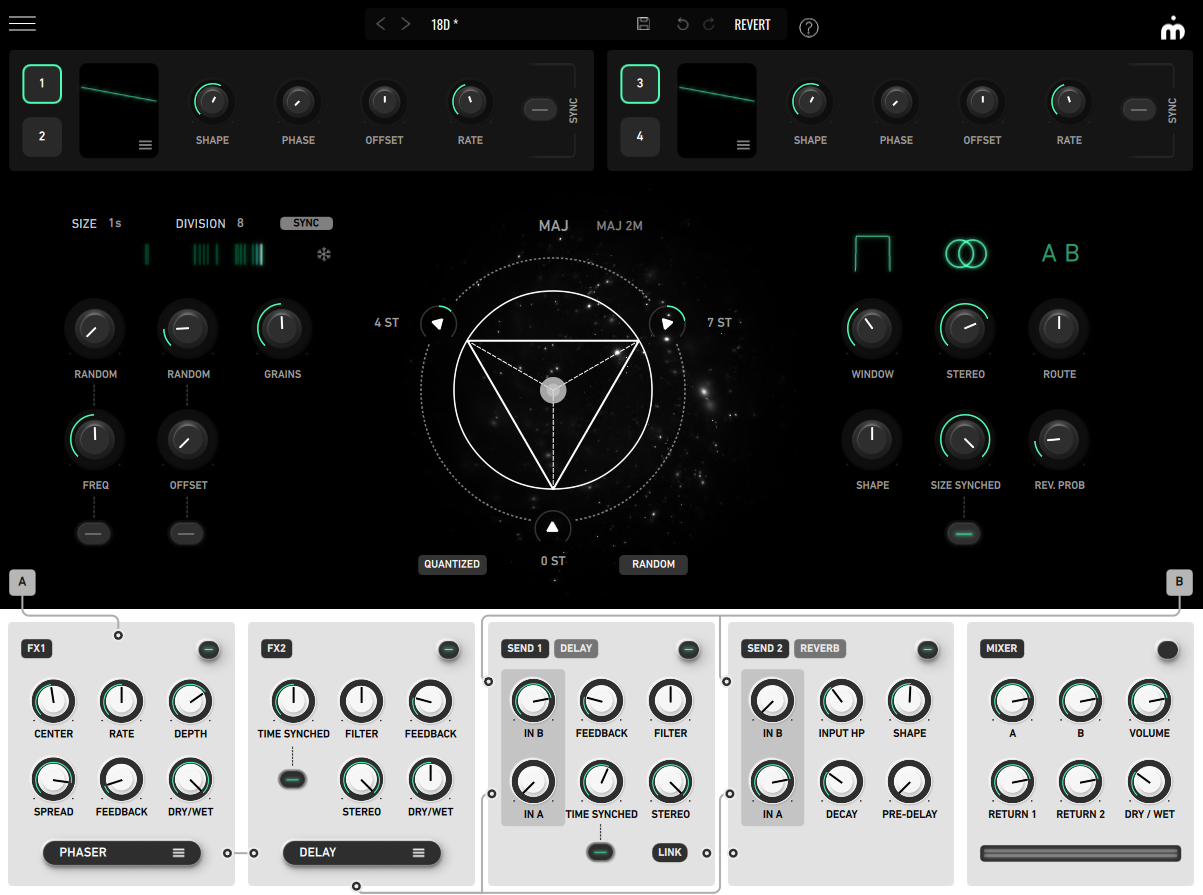Open the hamburger main menu
The image size is (1203, 895).
click(22, 24)
